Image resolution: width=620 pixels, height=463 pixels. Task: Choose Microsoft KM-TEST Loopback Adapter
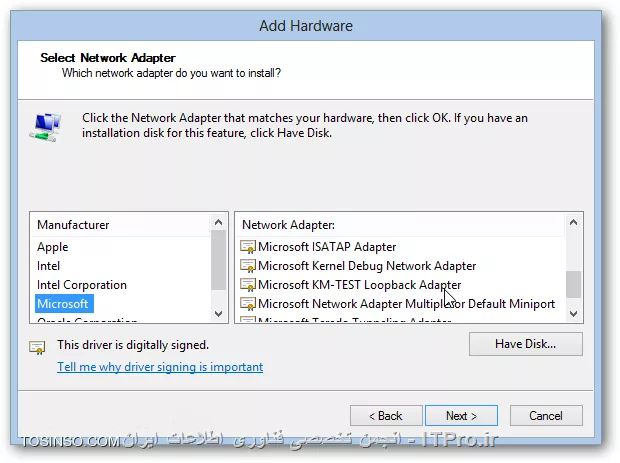click(359, 285)
